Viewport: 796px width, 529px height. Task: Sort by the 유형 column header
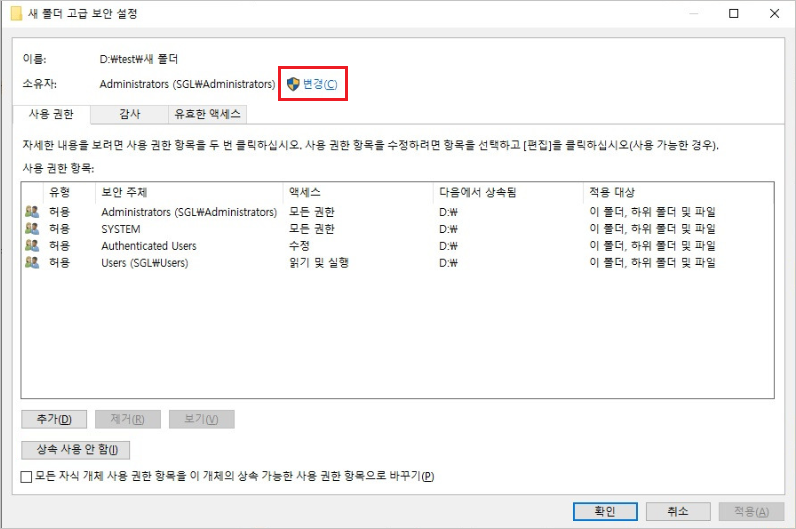(x=70, y=192)
